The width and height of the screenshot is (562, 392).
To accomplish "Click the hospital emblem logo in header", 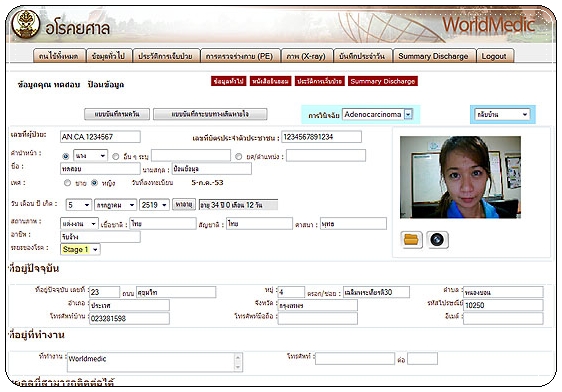I will [x=25, y=24].
